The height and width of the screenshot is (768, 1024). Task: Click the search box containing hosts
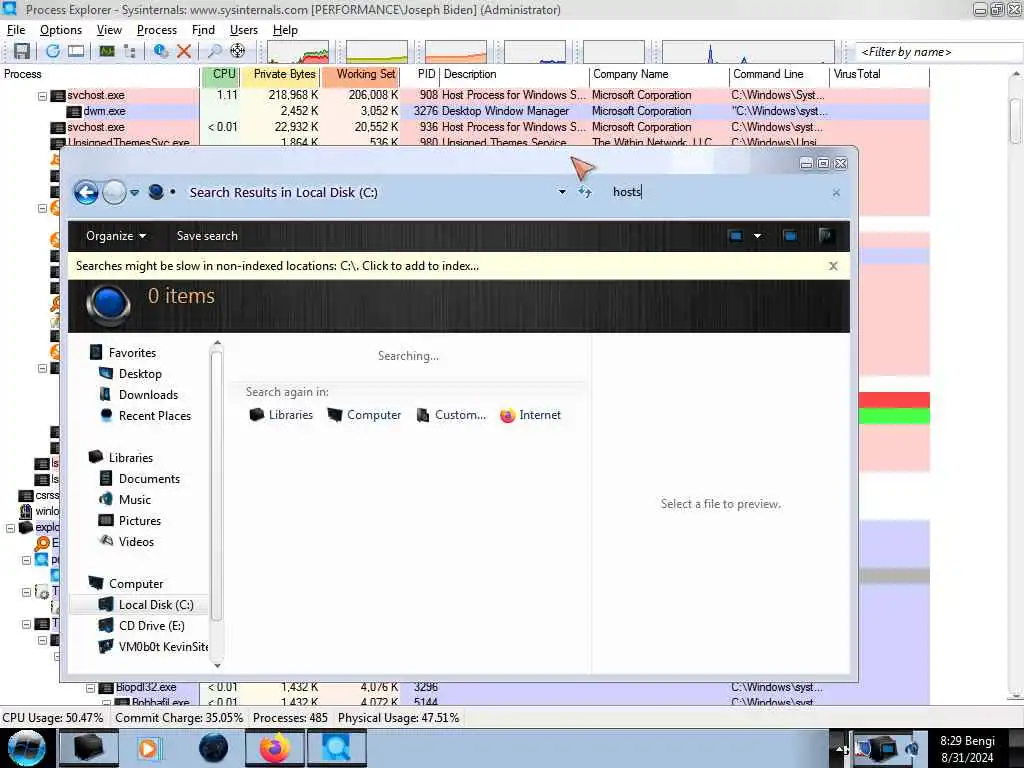716,192
